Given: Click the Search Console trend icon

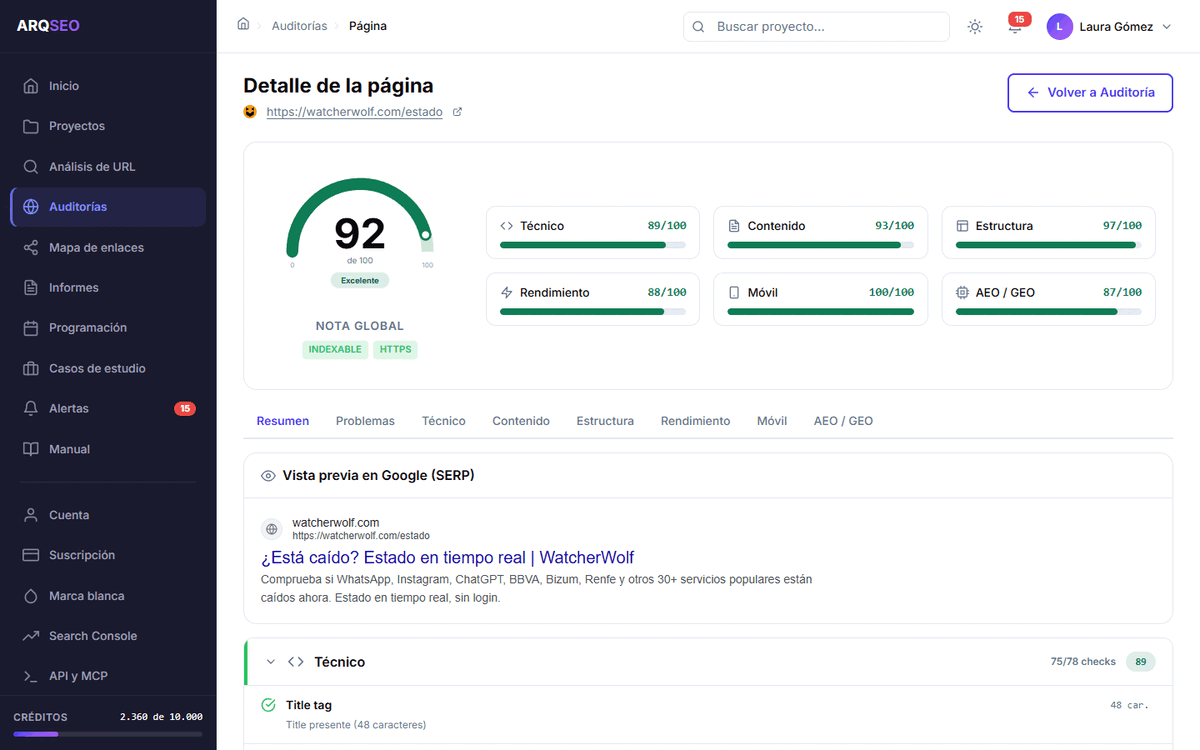Looking at the screenshot, I should (31, 636).
